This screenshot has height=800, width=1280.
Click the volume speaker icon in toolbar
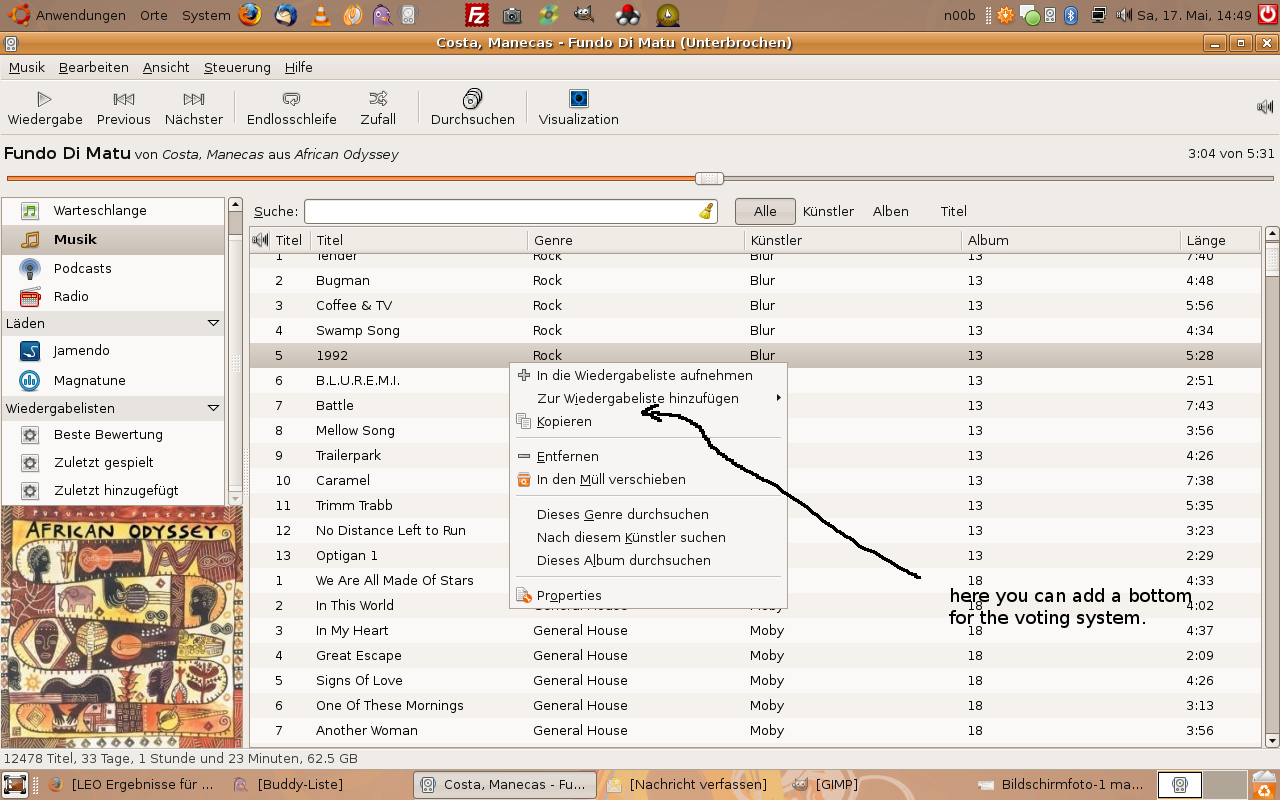click(1265, 107)
